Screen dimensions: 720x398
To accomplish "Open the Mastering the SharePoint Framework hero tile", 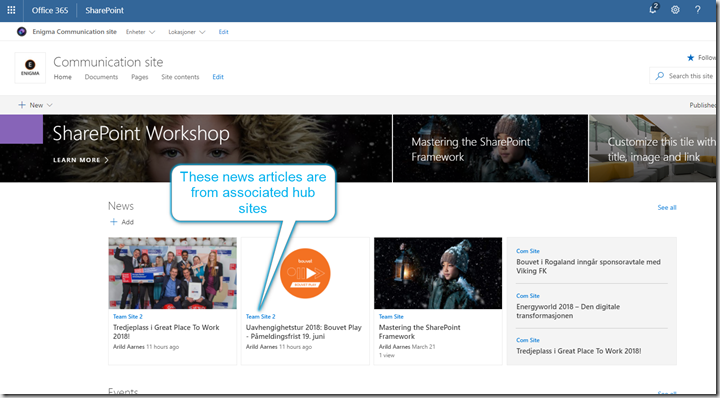I will pyautogui.click(x=490, y=148).
